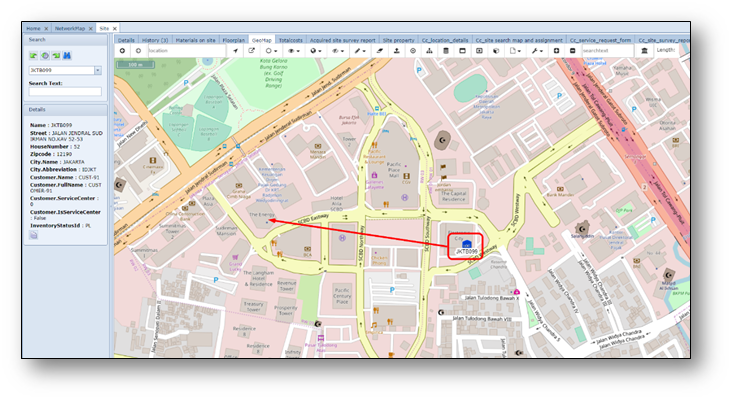Click the wrench tools icon in map toolbar
This screenshot has width=733, height=401.
click(x=536, y=50)
